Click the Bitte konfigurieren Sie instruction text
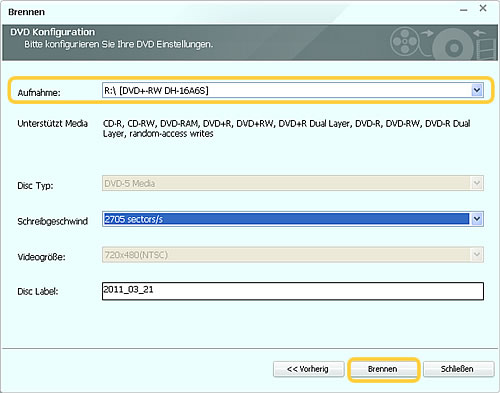This screenshot has height=393, width=500. point(118,44)
